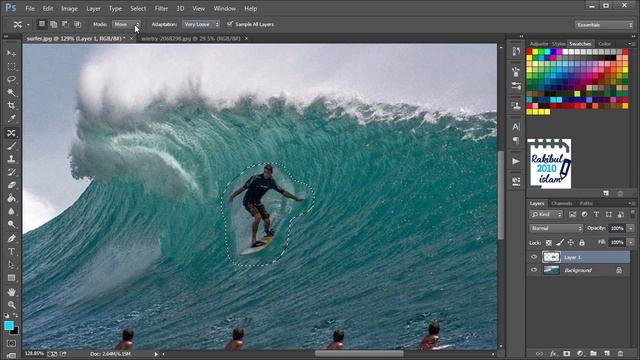Switch to the Channels tab

562,203
